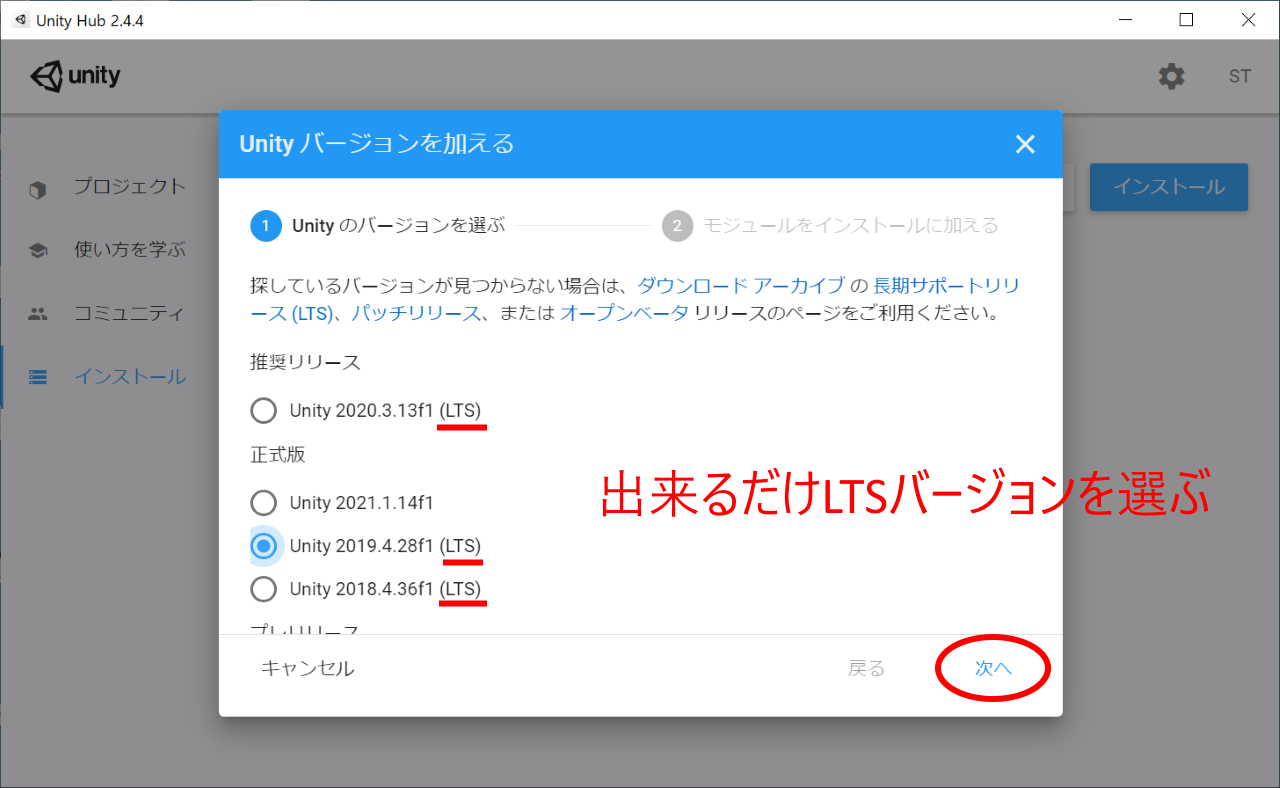The width and height of the screenshot is (1280, 788).
Task: Click the キャンセル button
Action: [308, 668]
